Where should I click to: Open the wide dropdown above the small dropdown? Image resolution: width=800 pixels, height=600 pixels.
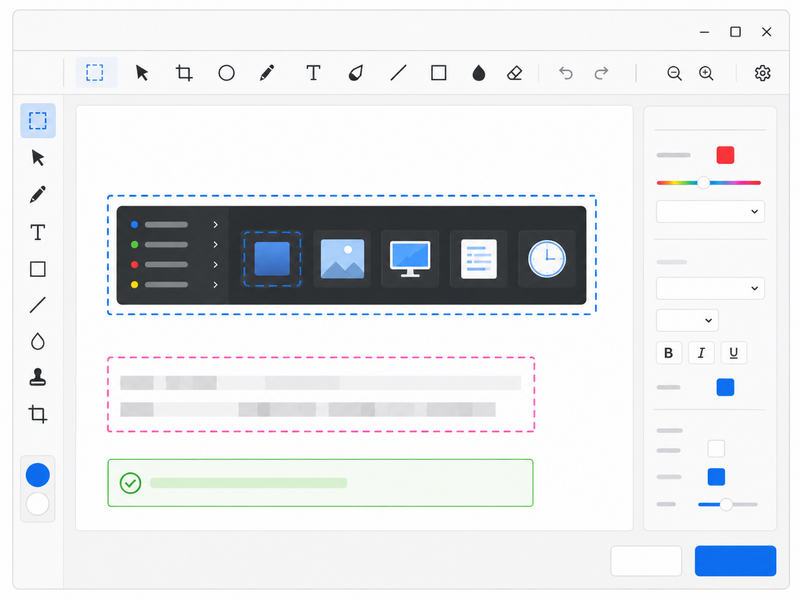pyautogui.click(x=710, y=288)
